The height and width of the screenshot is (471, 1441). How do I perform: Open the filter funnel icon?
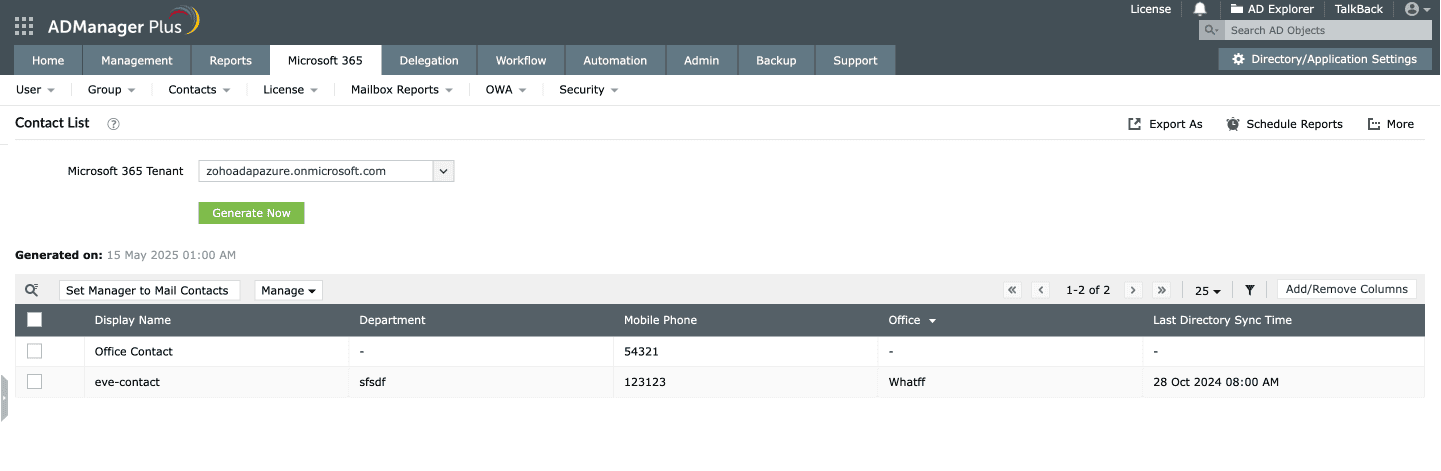click(x=1250, y=290)
